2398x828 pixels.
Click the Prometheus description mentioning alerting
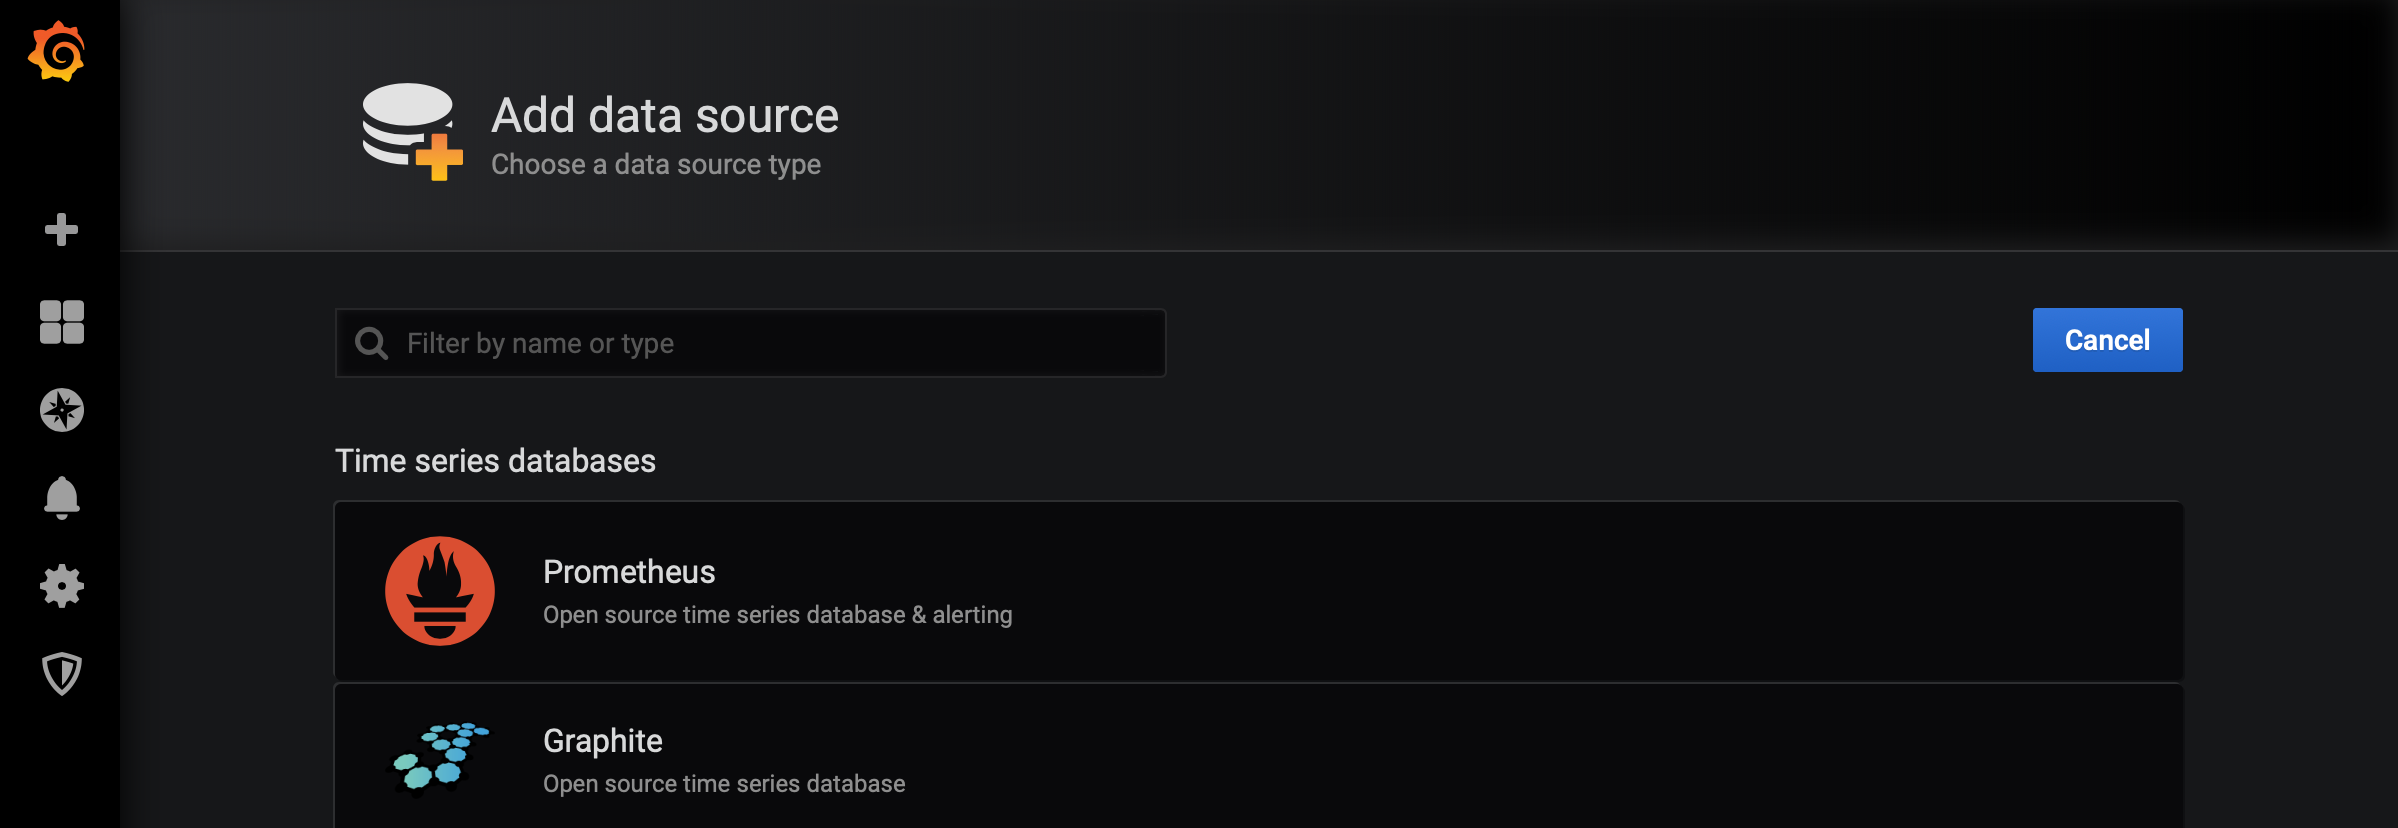click(777, 615)
